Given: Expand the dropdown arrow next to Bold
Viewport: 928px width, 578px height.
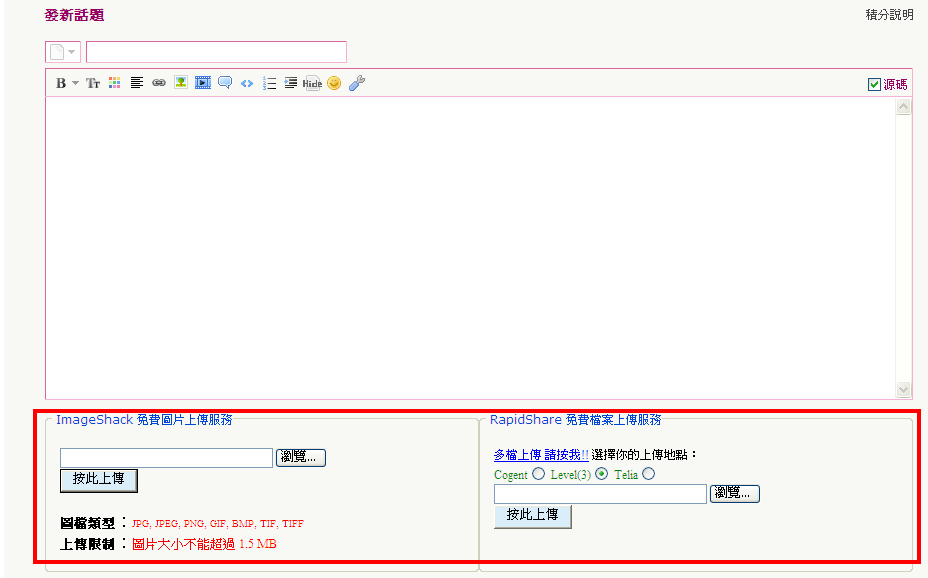Looking at the screenshot, I should (75, 83).
